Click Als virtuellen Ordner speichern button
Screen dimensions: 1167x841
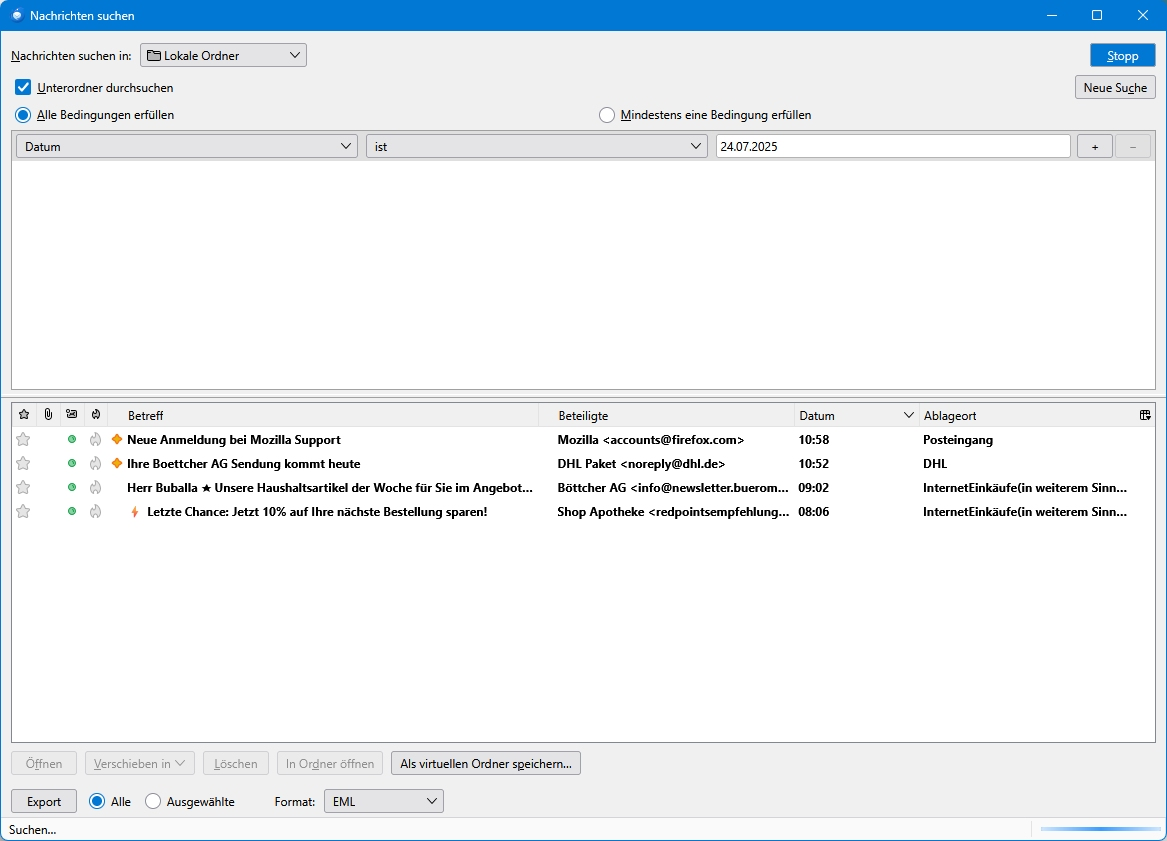click(485, 764)
